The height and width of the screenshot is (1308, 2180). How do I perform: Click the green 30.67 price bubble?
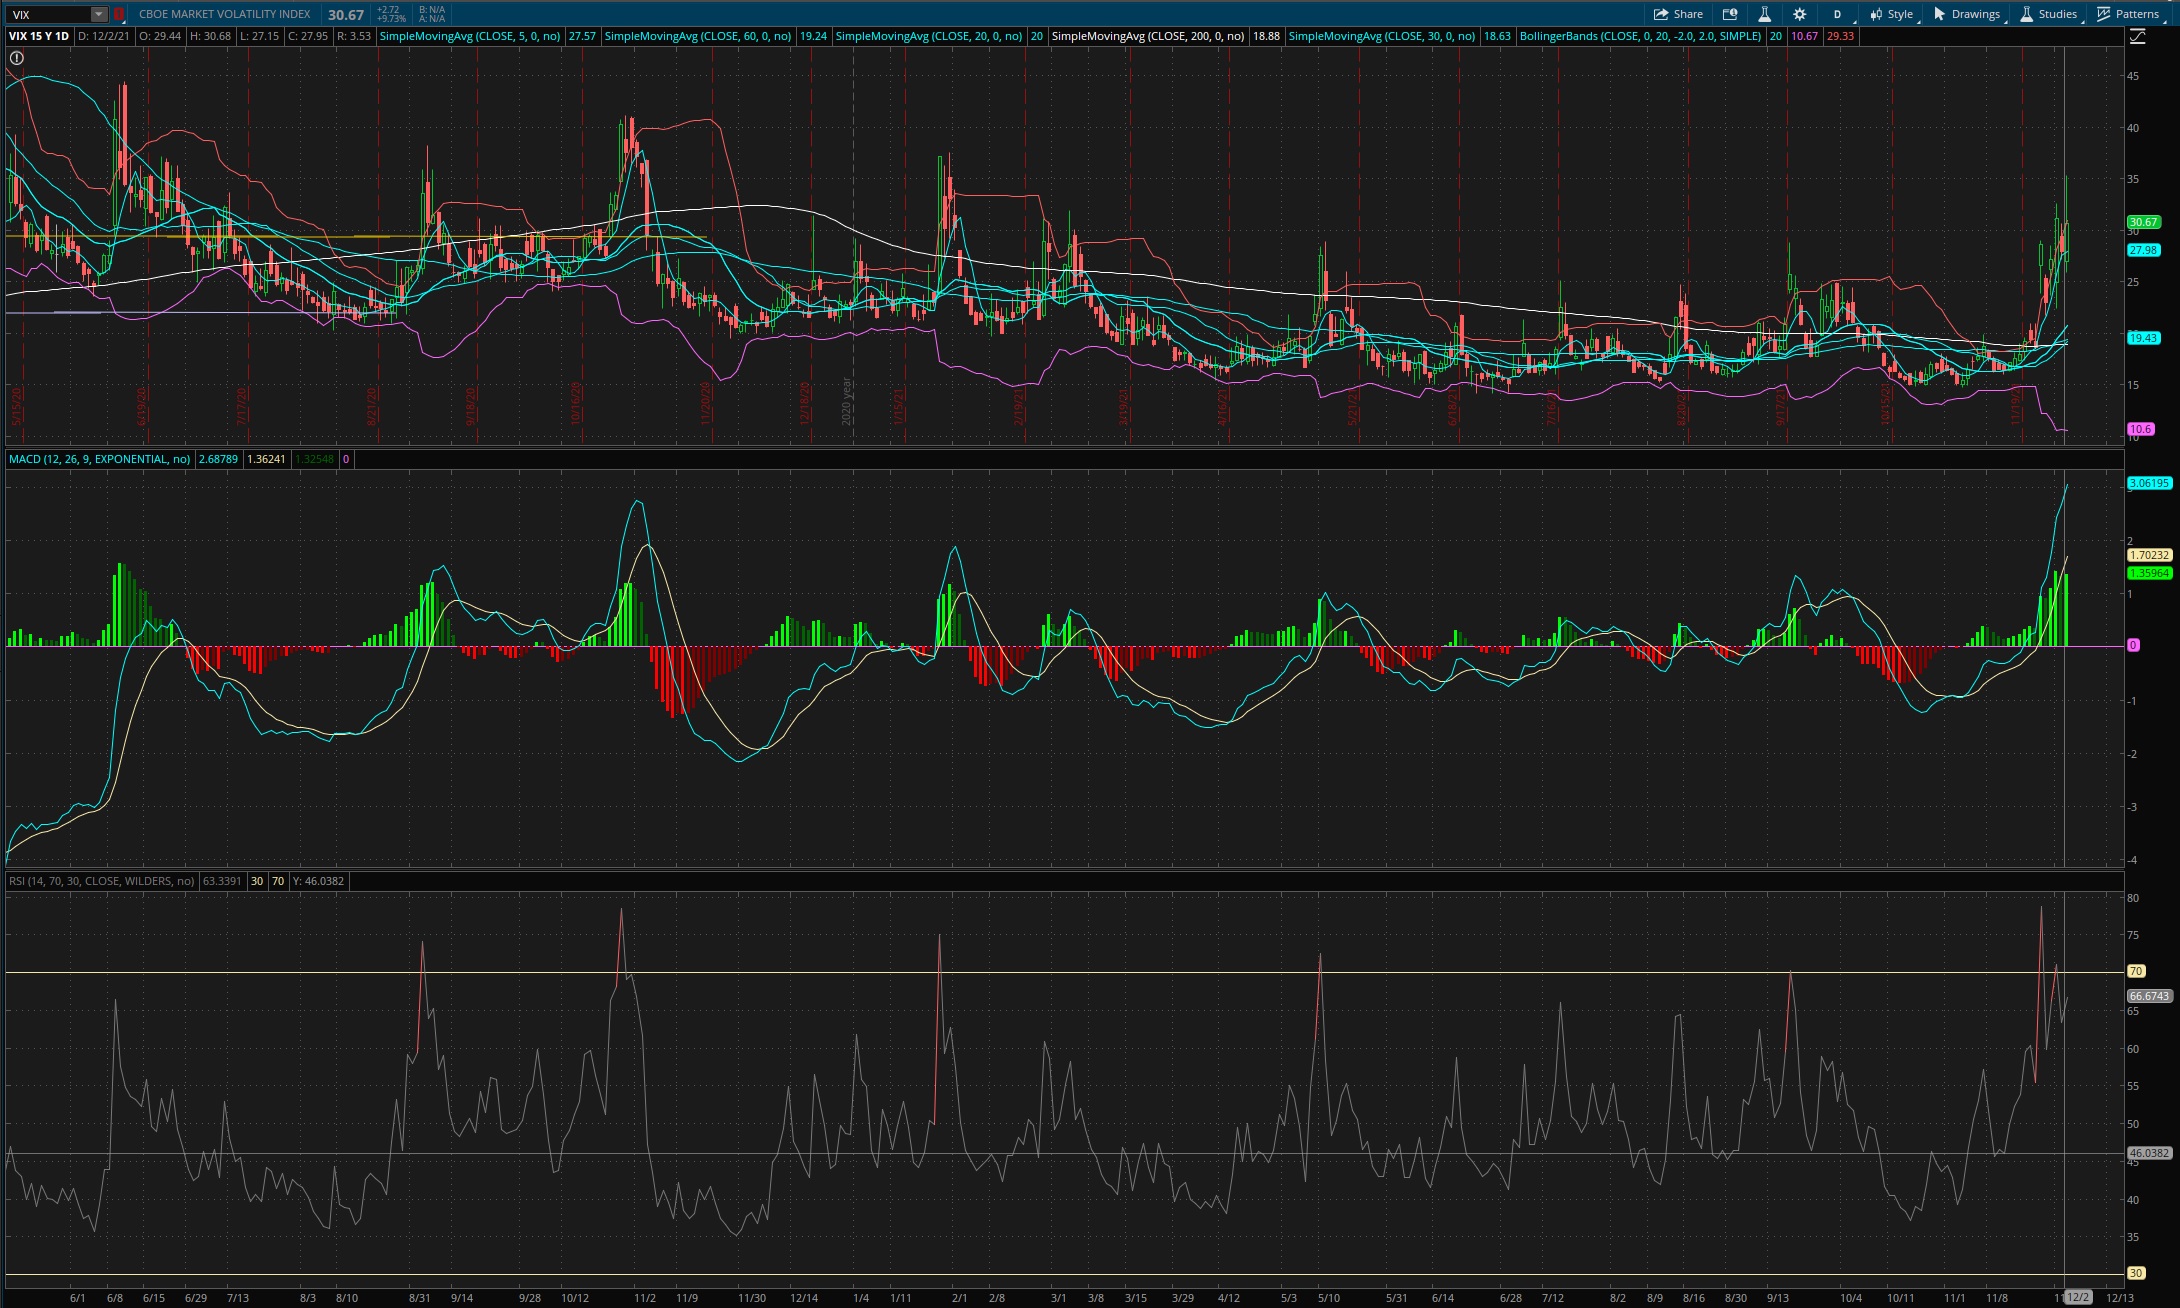2144,222
